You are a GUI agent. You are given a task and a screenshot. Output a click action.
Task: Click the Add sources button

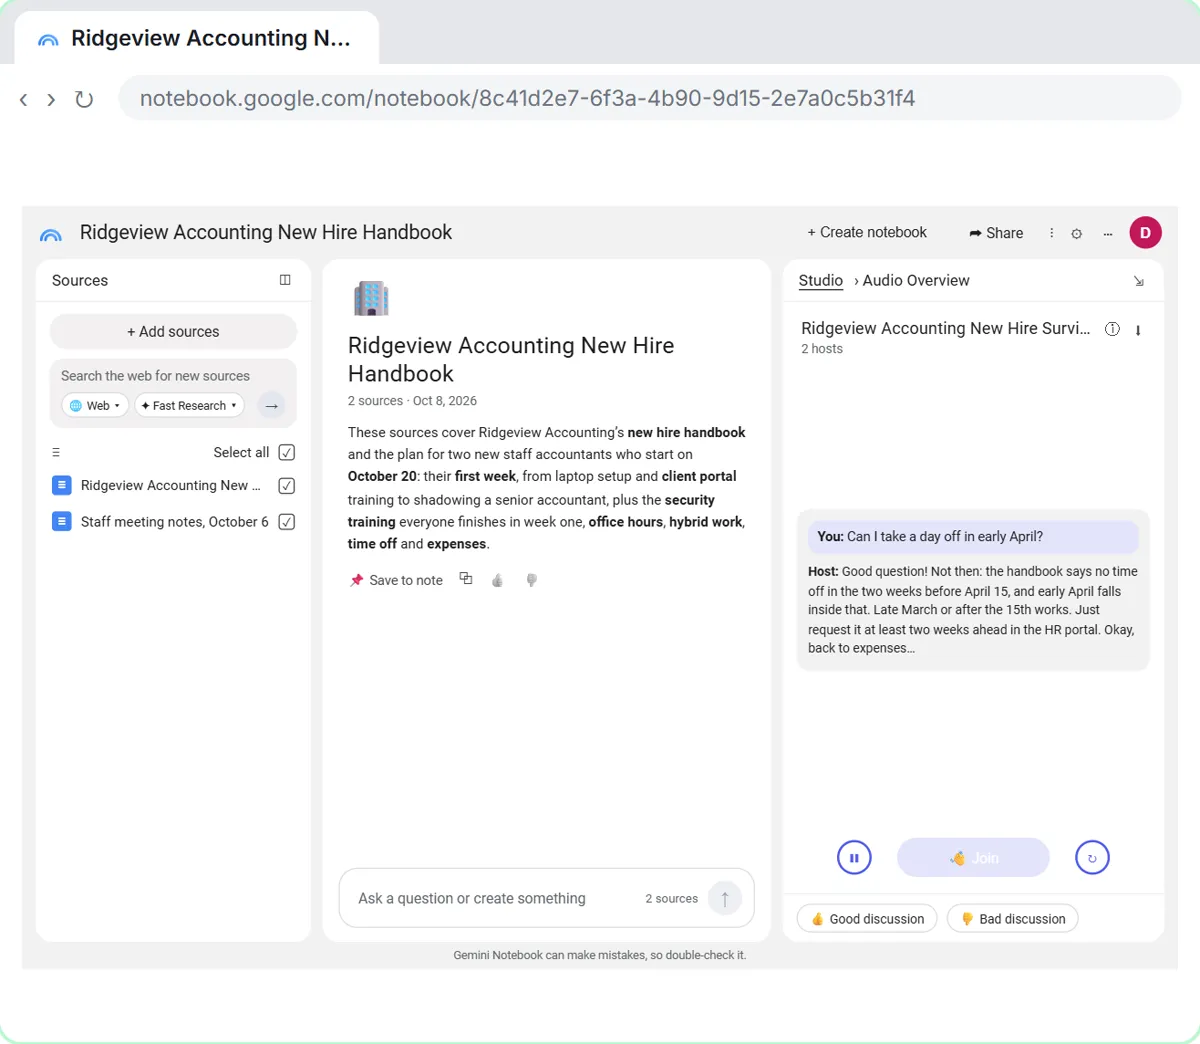tap(173, 331)
